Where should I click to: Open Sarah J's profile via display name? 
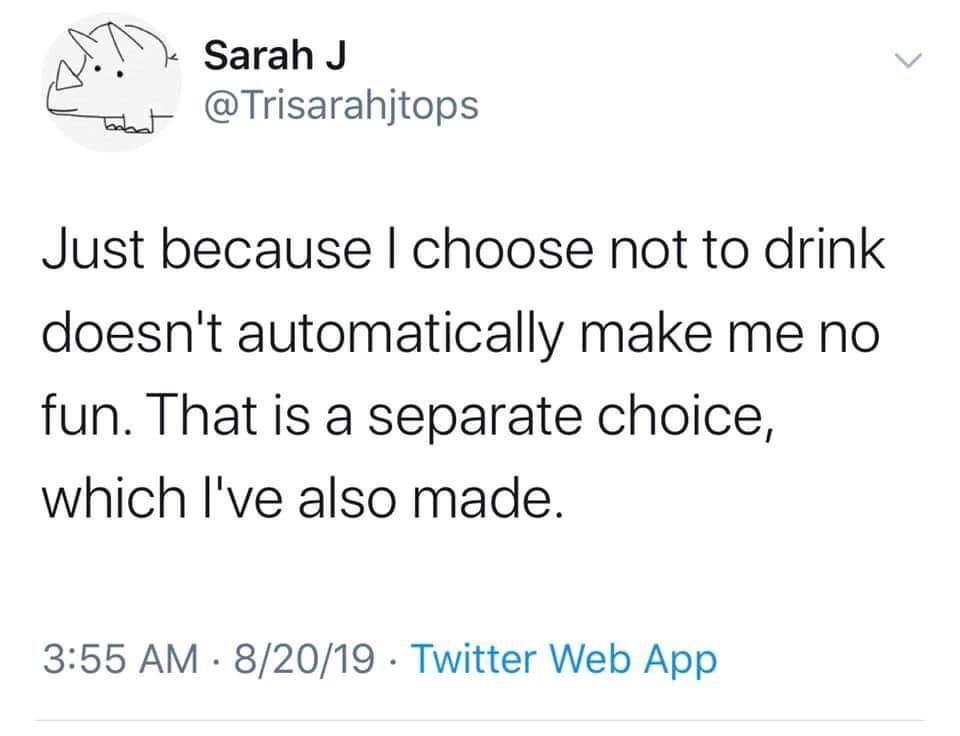tap(273, 56)
